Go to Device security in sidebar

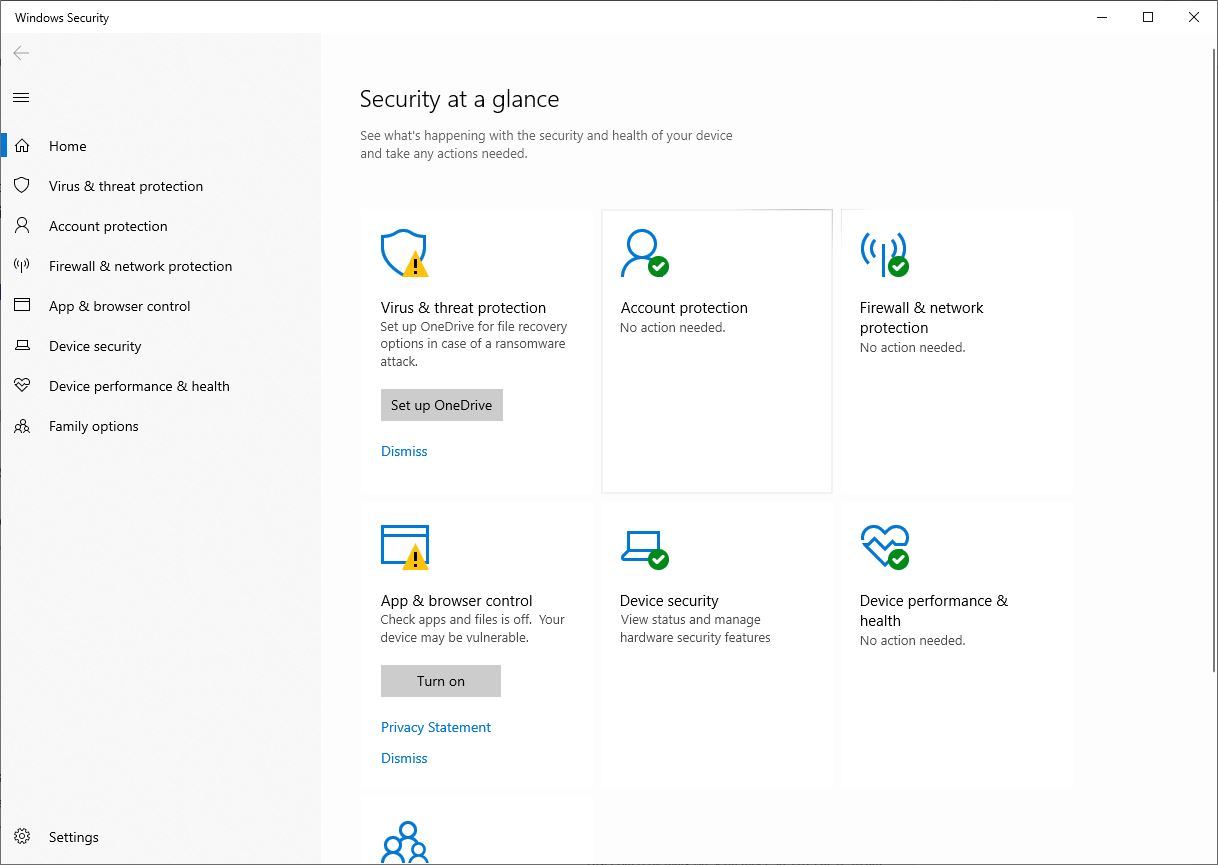95,346
